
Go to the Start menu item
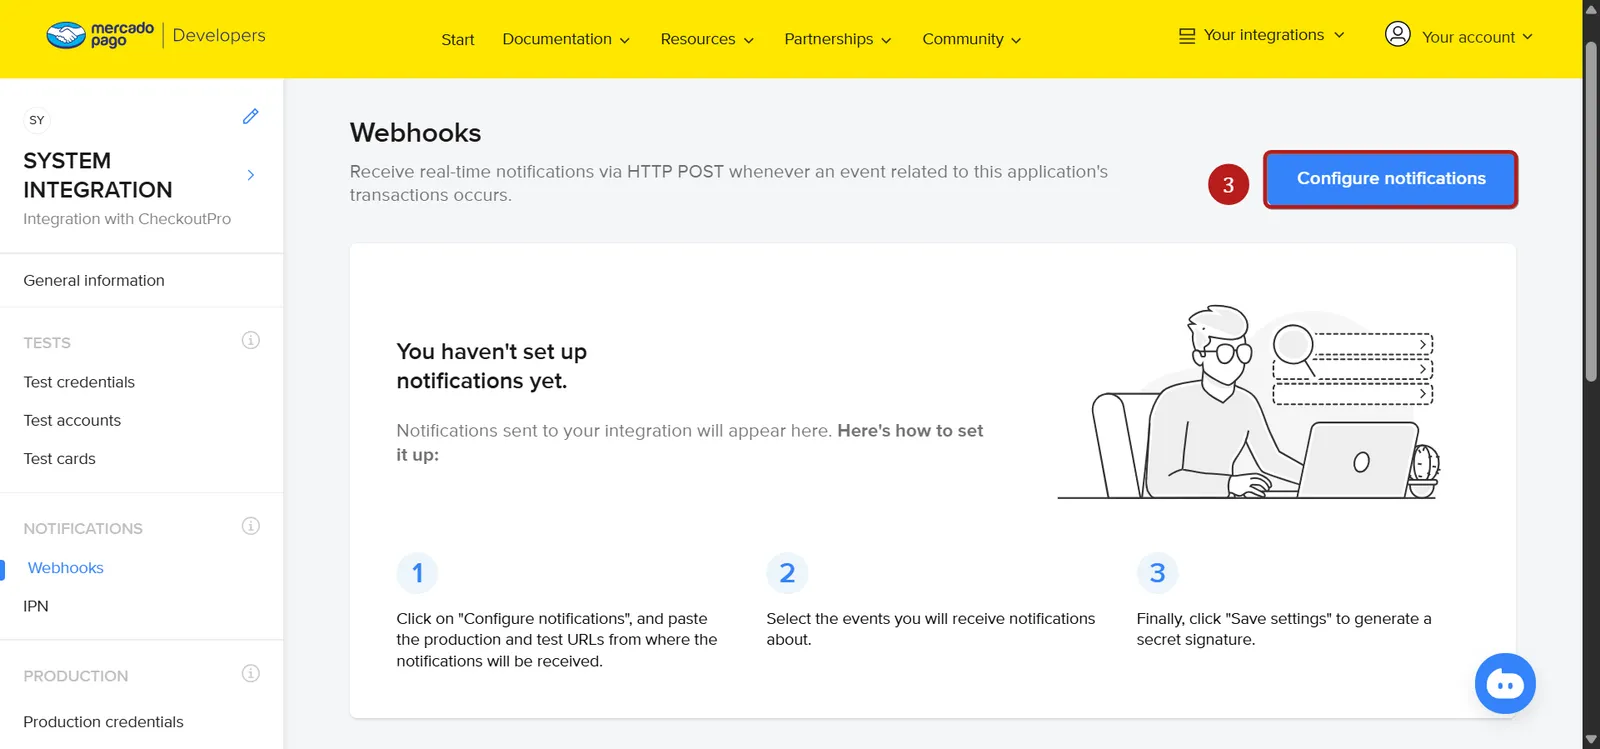pos(458,39)
